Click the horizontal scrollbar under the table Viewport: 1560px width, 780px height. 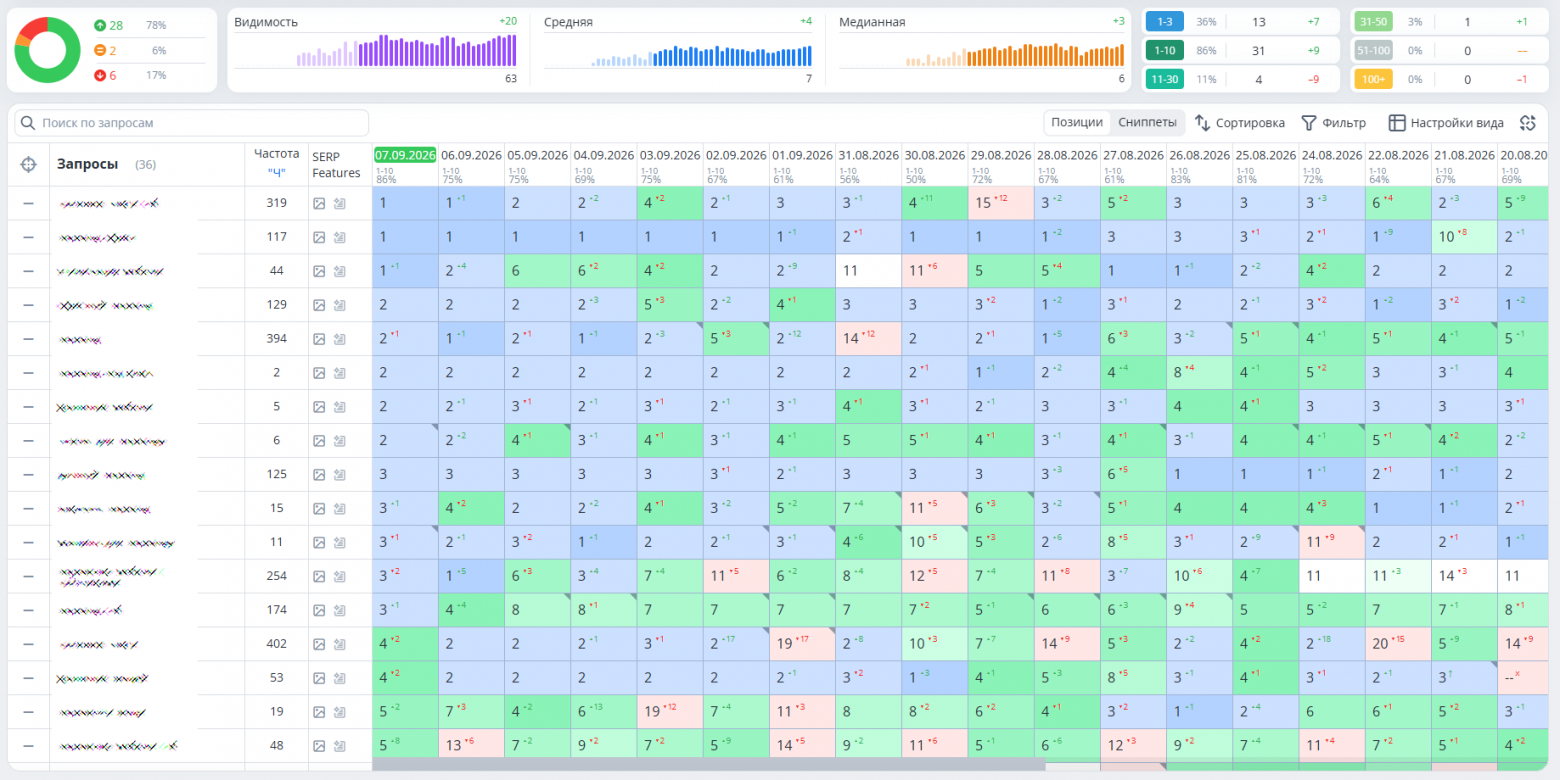point(708,765)
